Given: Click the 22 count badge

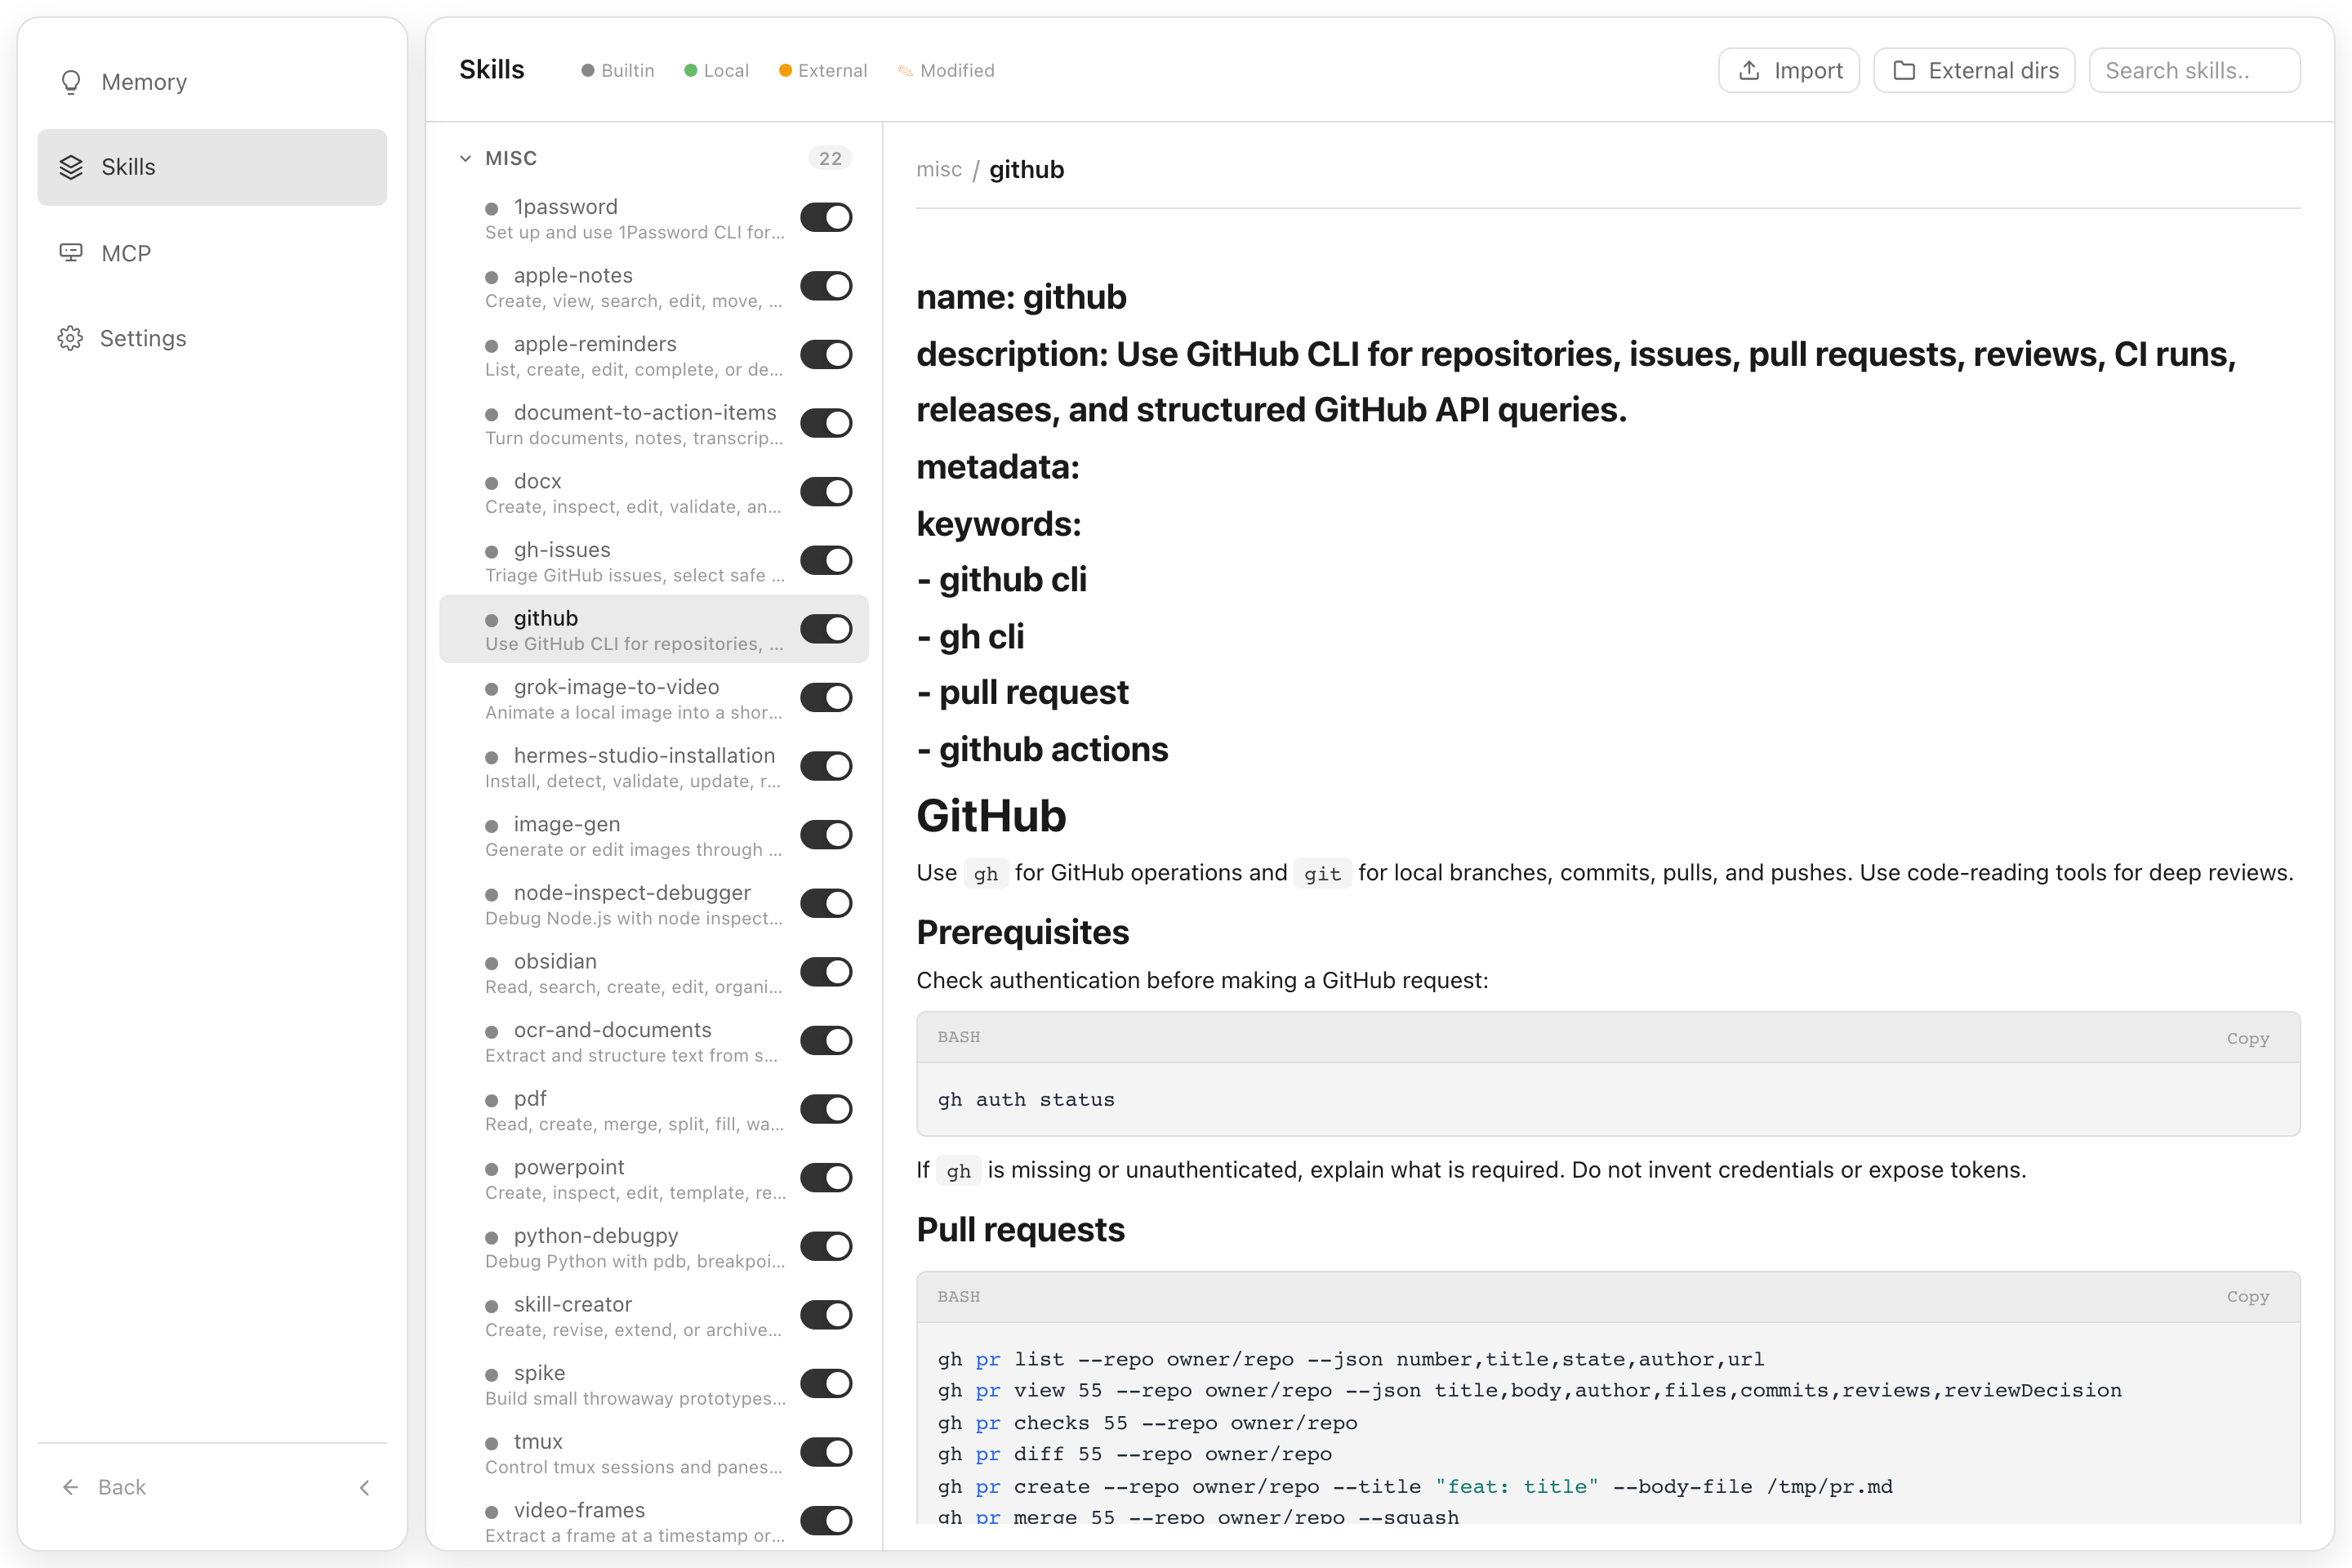Looking at the screenshot, I should click(x=830, y=158).
